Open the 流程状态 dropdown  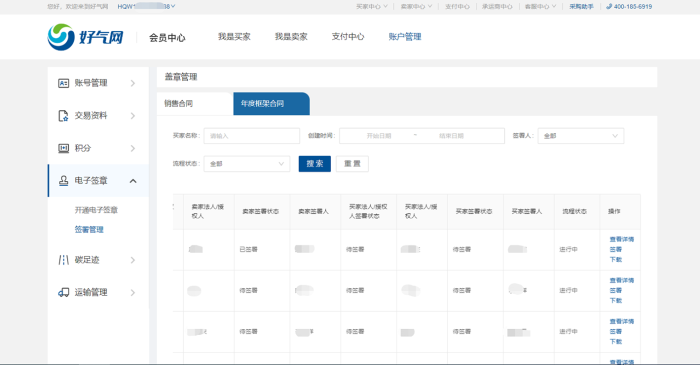tap(247, 164)
